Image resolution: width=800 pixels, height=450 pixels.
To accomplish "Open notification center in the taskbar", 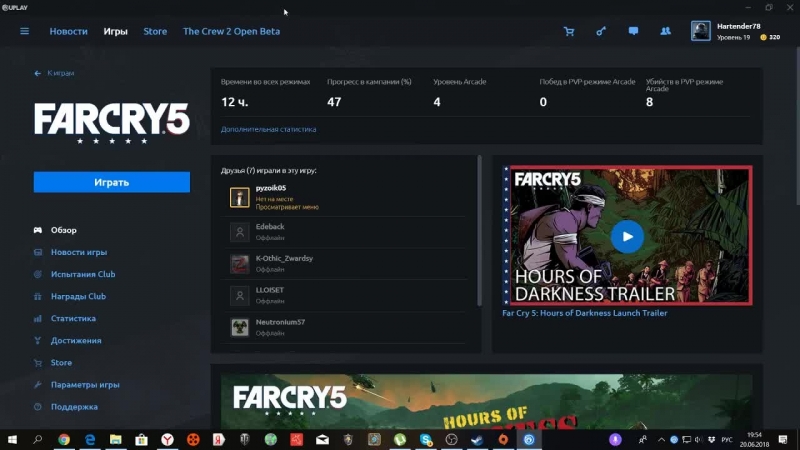I will click(783, 439).
